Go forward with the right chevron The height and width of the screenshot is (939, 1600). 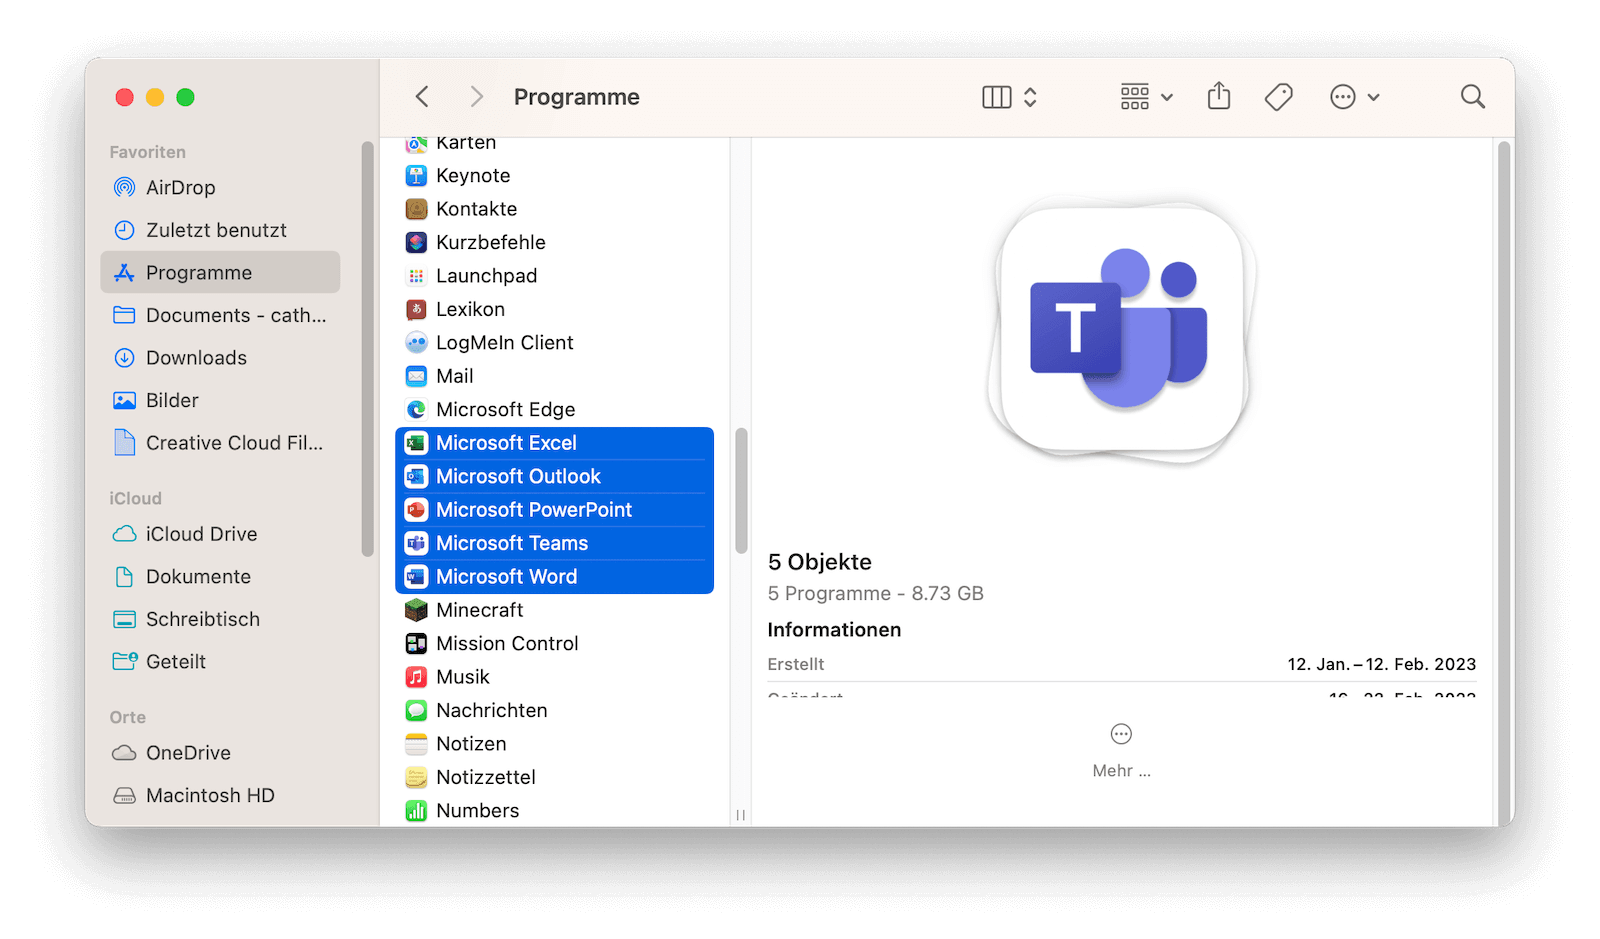tap(476, 97)
